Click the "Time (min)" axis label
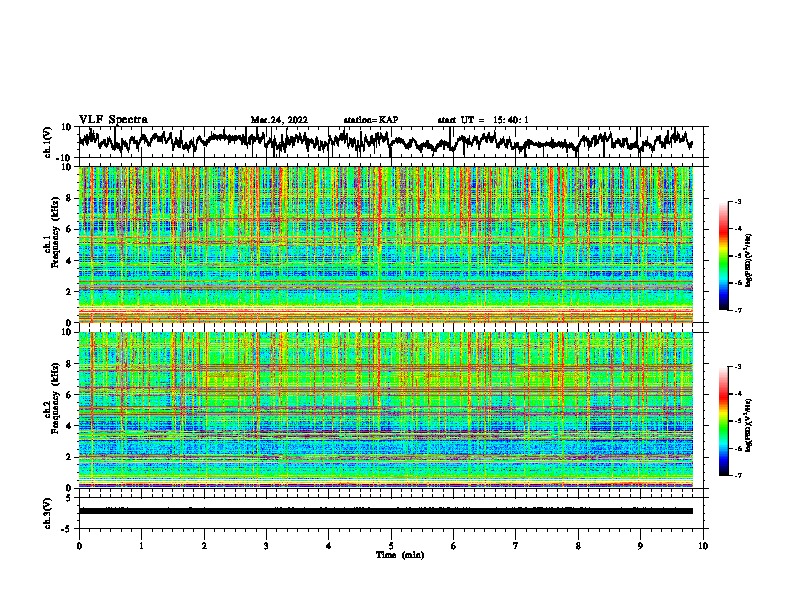Viewport: 792px width, 612px height. coord(400,555)
